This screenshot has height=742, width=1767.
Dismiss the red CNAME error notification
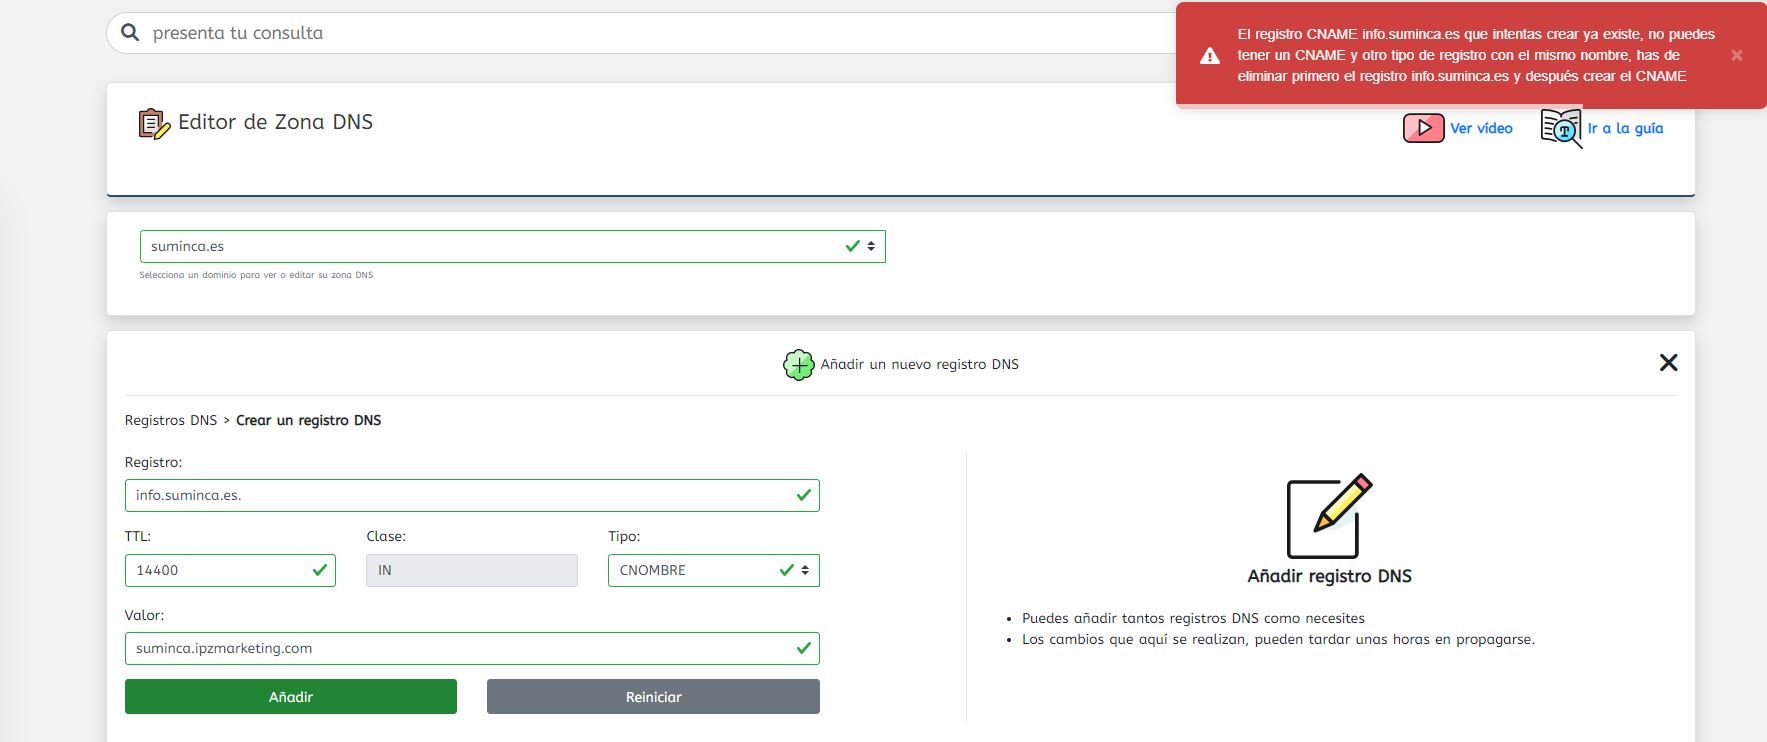point(1737,56)
